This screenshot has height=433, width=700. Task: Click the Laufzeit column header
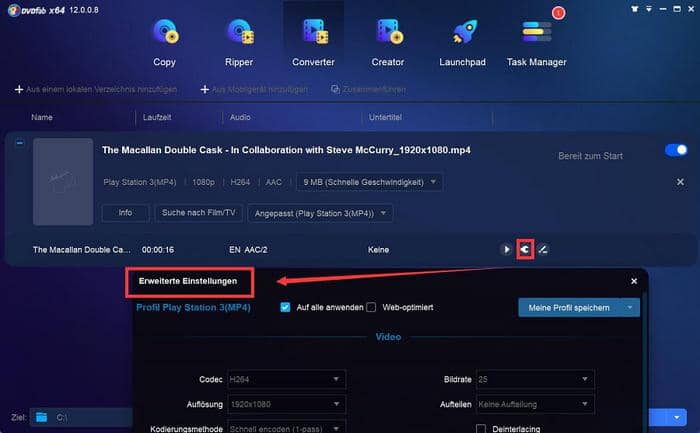(157, 117)
